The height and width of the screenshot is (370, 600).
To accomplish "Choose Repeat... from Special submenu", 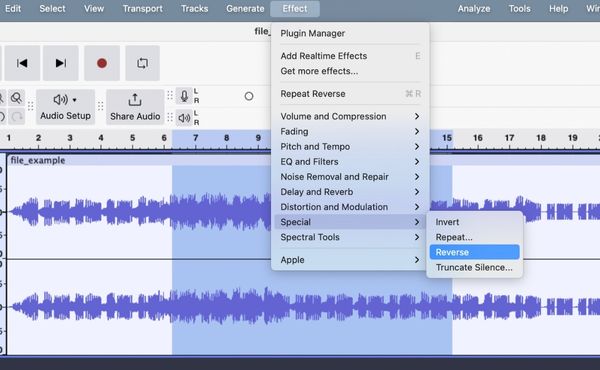I will [474, 237].
